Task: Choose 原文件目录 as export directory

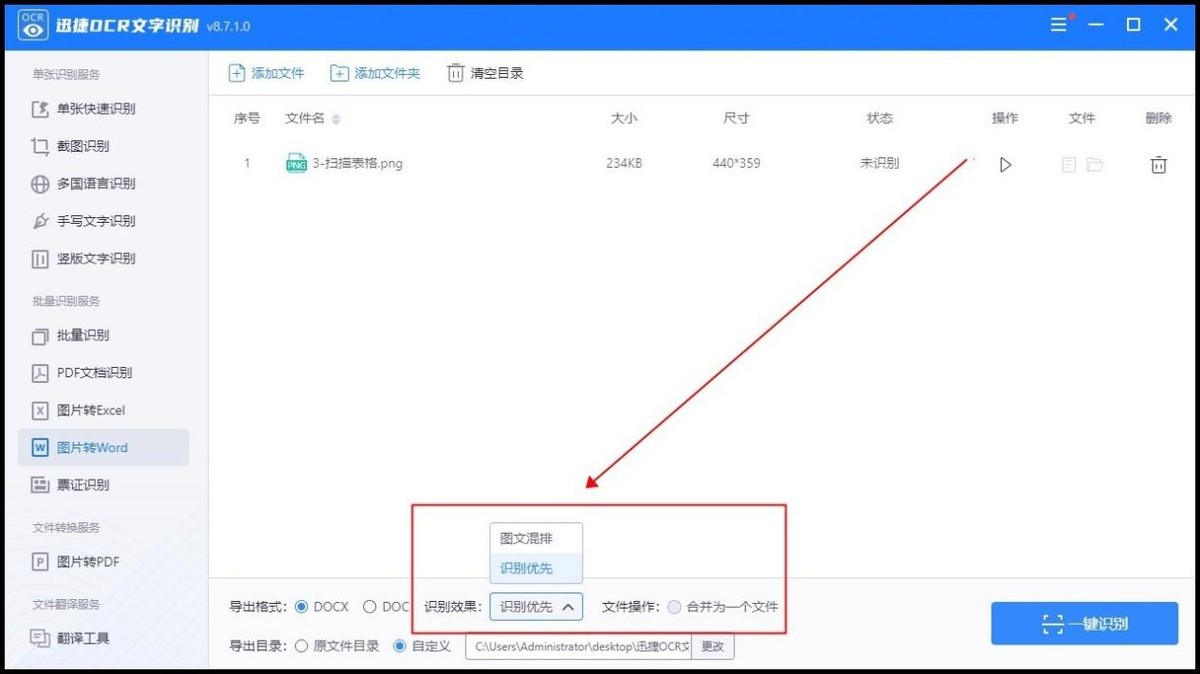Action: [x=301, y=646]
